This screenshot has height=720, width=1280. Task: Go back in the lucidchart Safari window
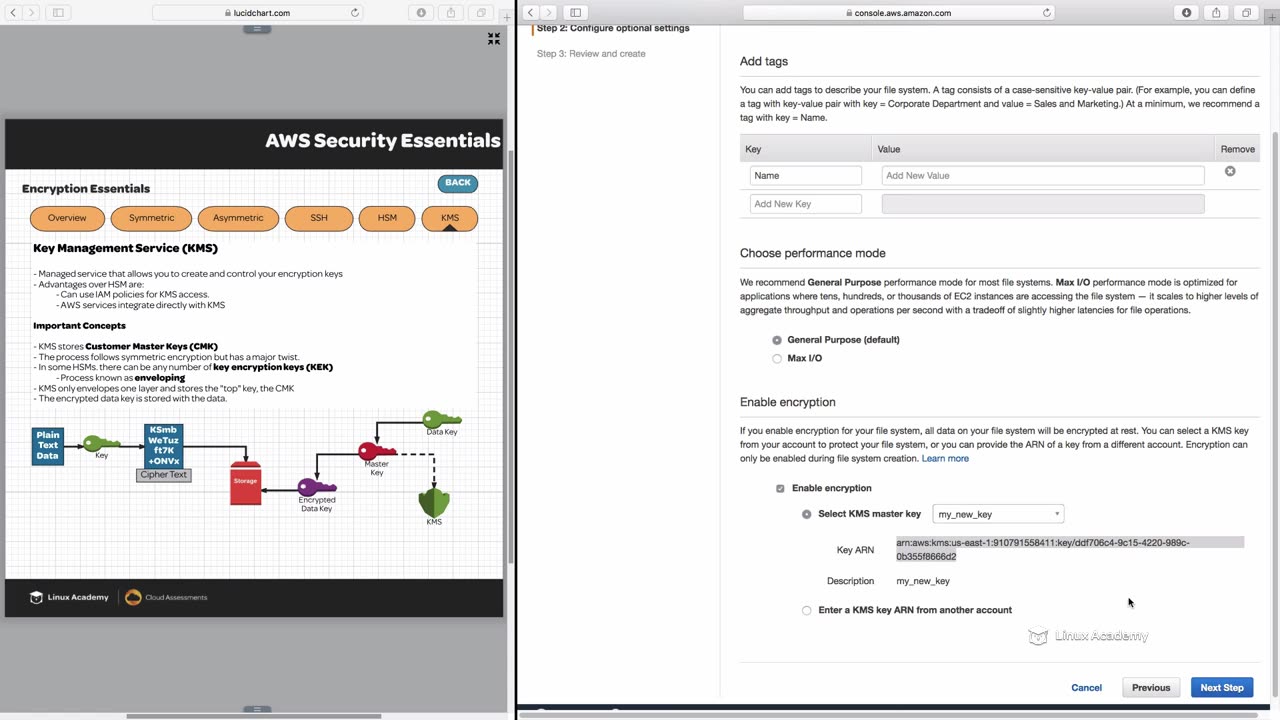tap(13, 13)
